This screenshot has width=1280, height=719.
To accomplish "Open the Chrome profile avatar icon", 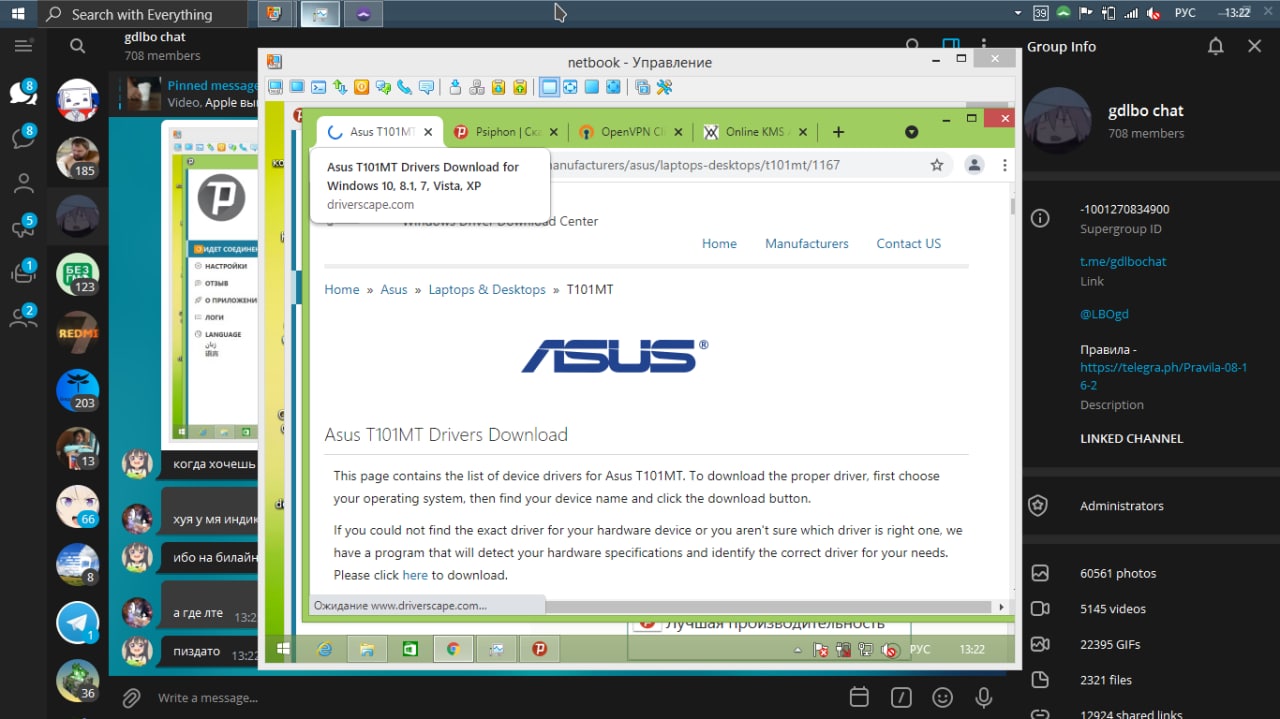I will pyautogui.click(x=973, y=165).
